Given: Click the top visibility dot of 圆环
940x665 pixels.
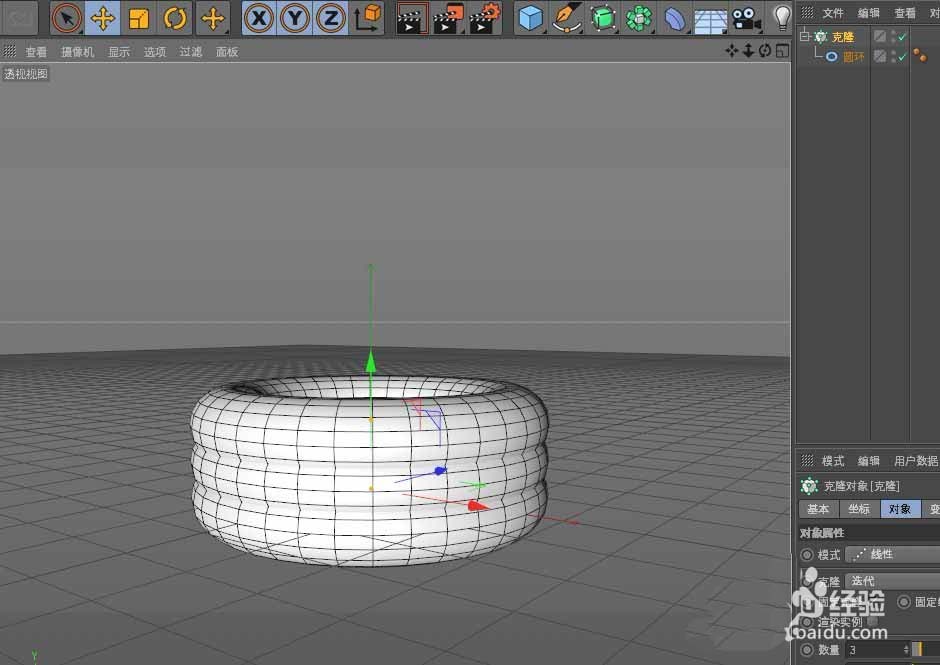Looking at the screenshot, I should coord(894,51).
